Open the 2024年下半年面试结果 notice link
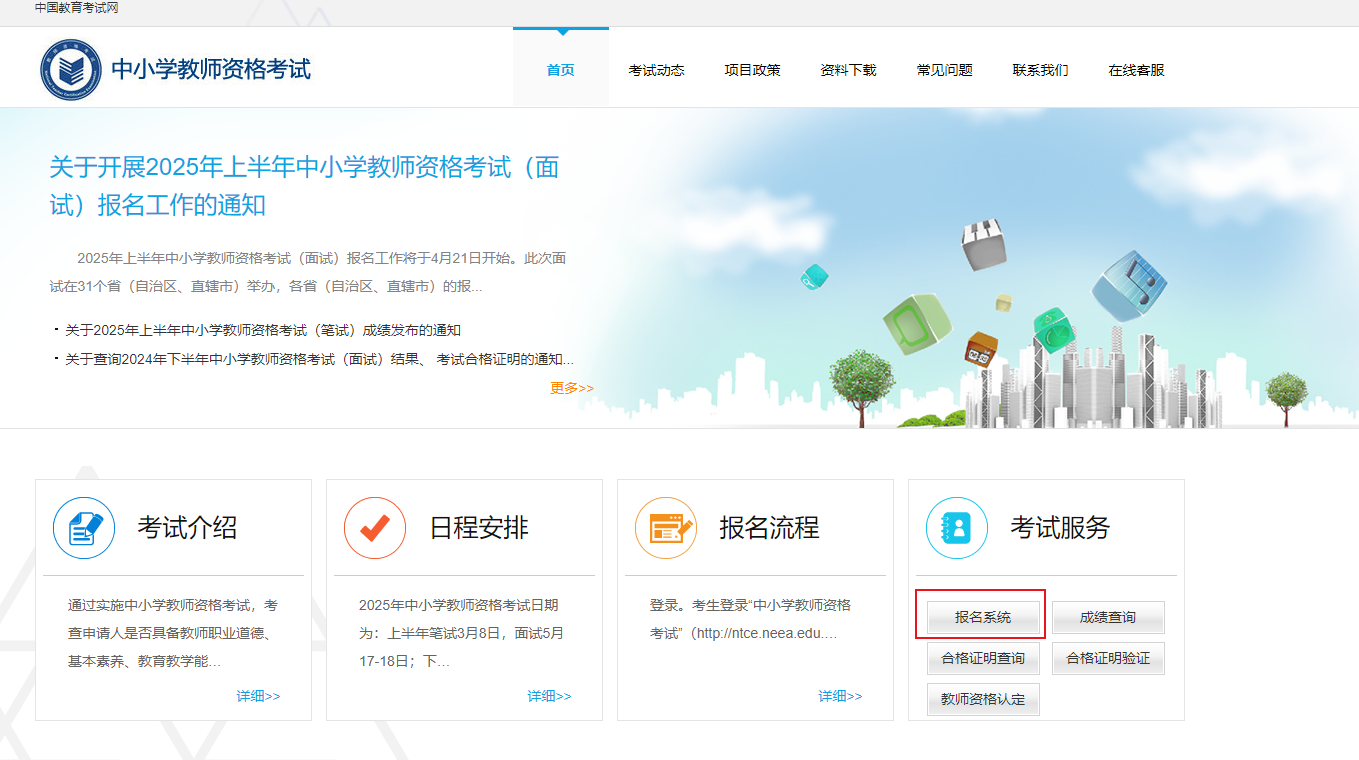This screenshot has height=760, width=1359. (319, 359)
